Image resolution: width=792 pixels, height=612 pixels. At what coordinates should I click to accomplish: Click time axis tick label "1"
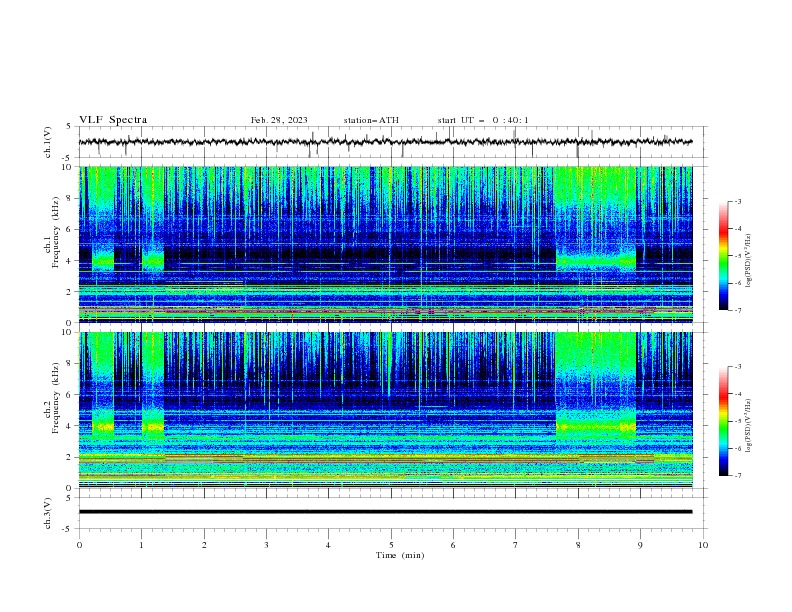pyautogui.click(x=141, y=545)
